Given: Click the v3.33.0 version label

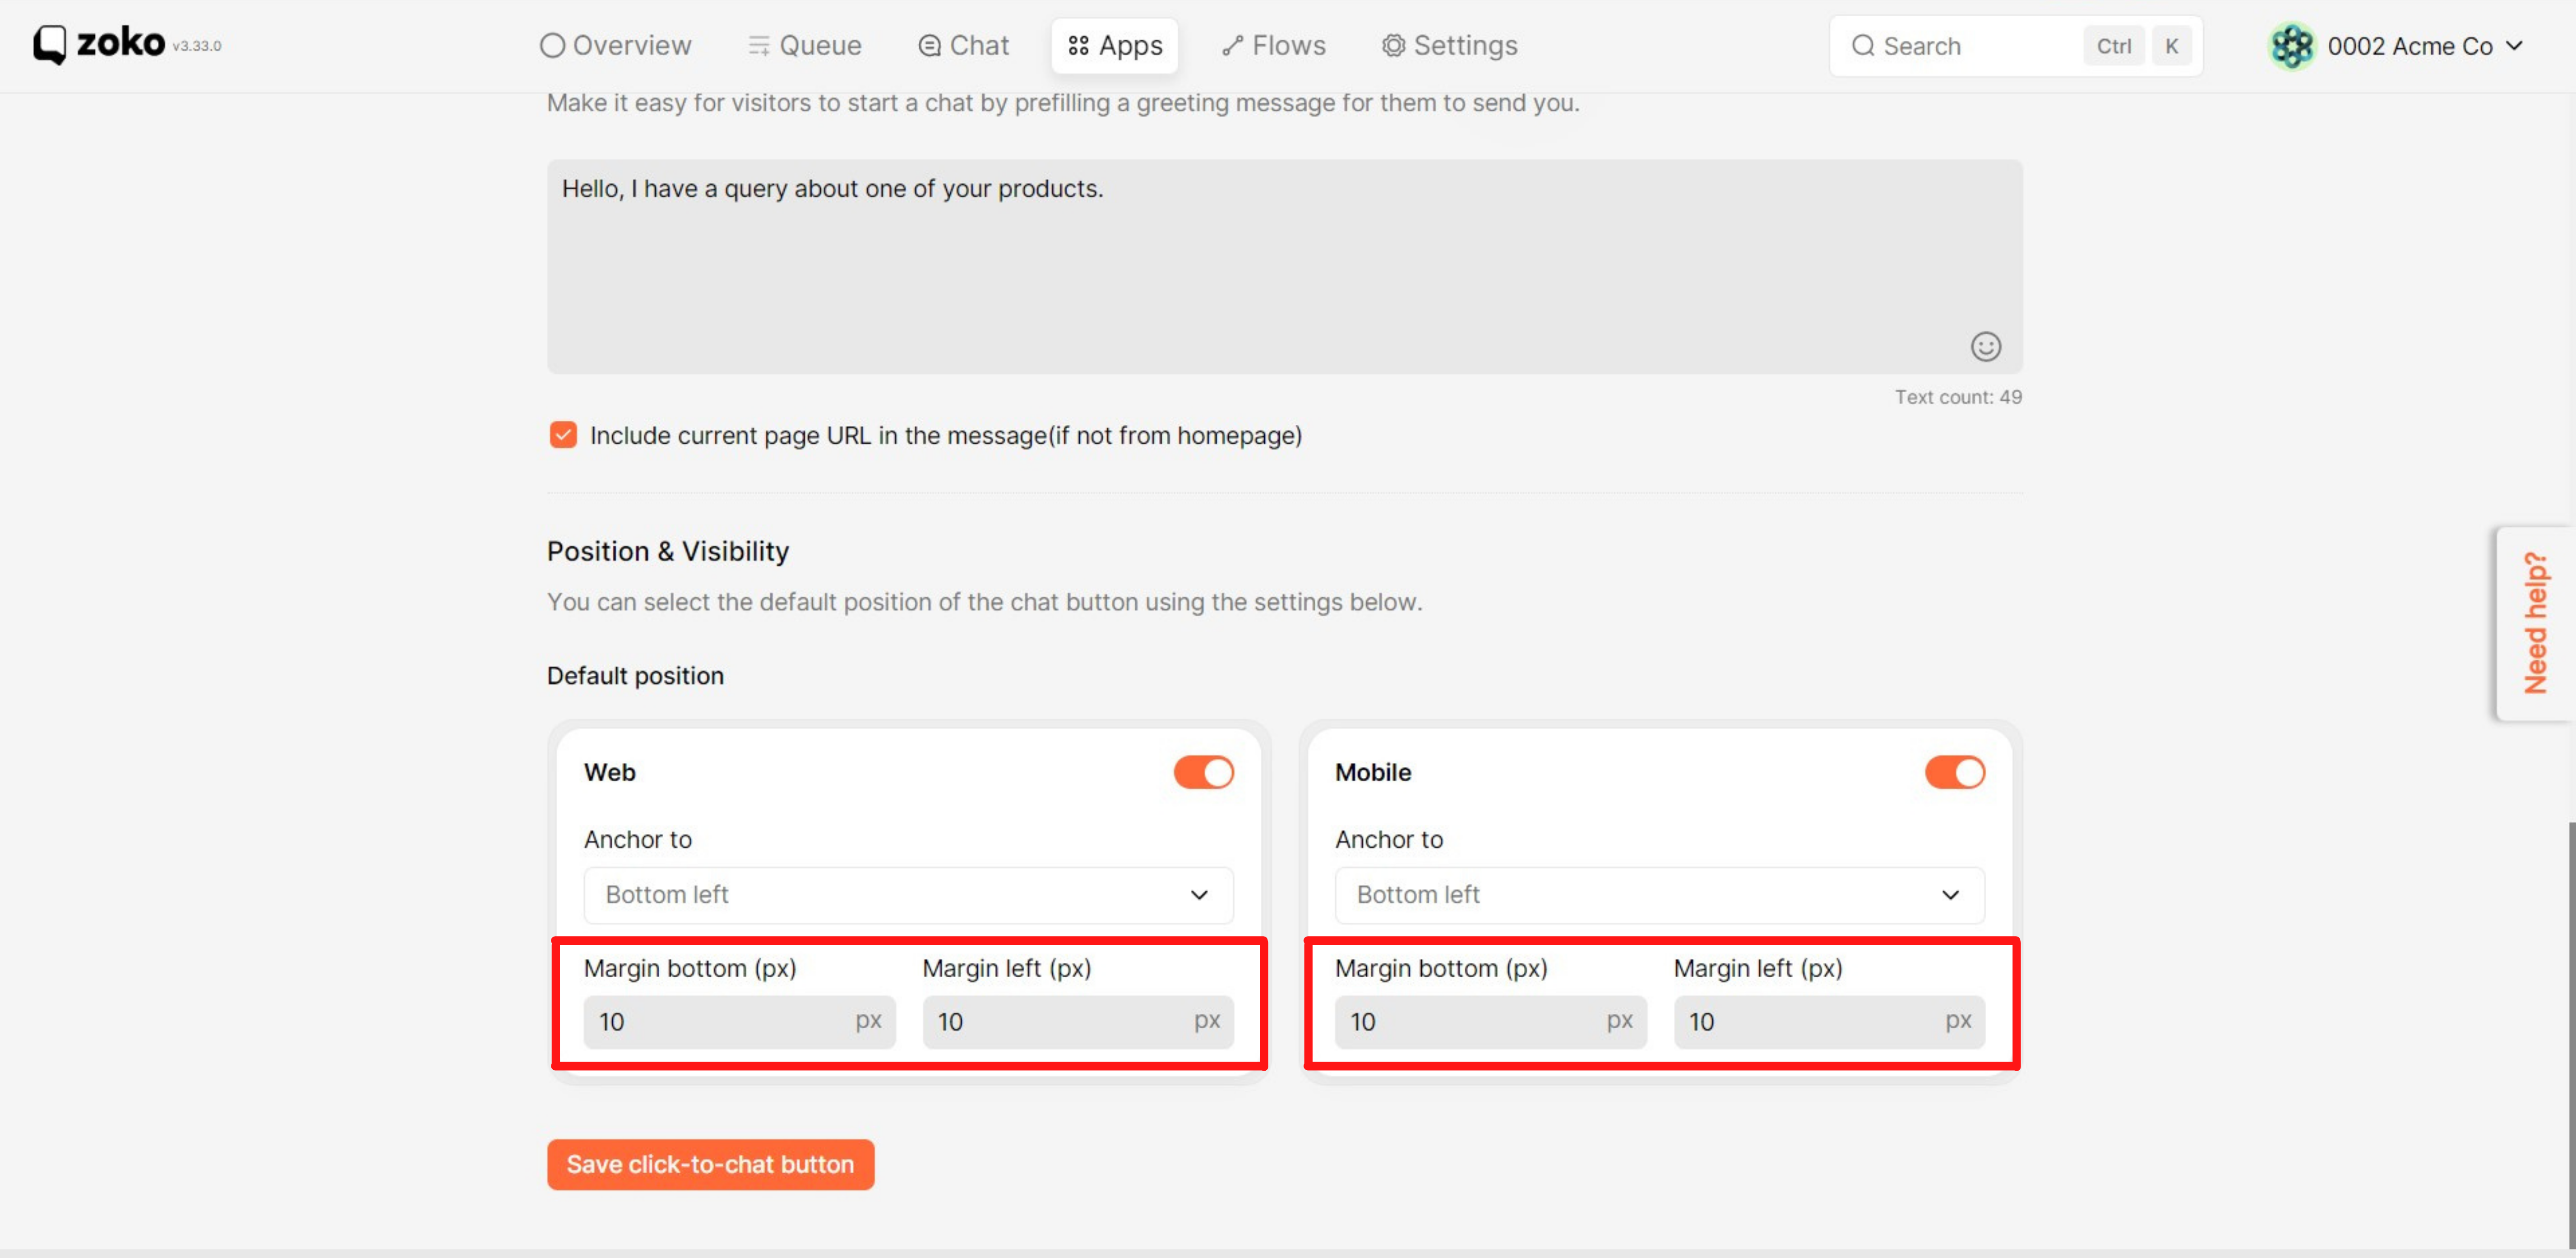Looking at the screenshot, I should (x=197, y=46).
